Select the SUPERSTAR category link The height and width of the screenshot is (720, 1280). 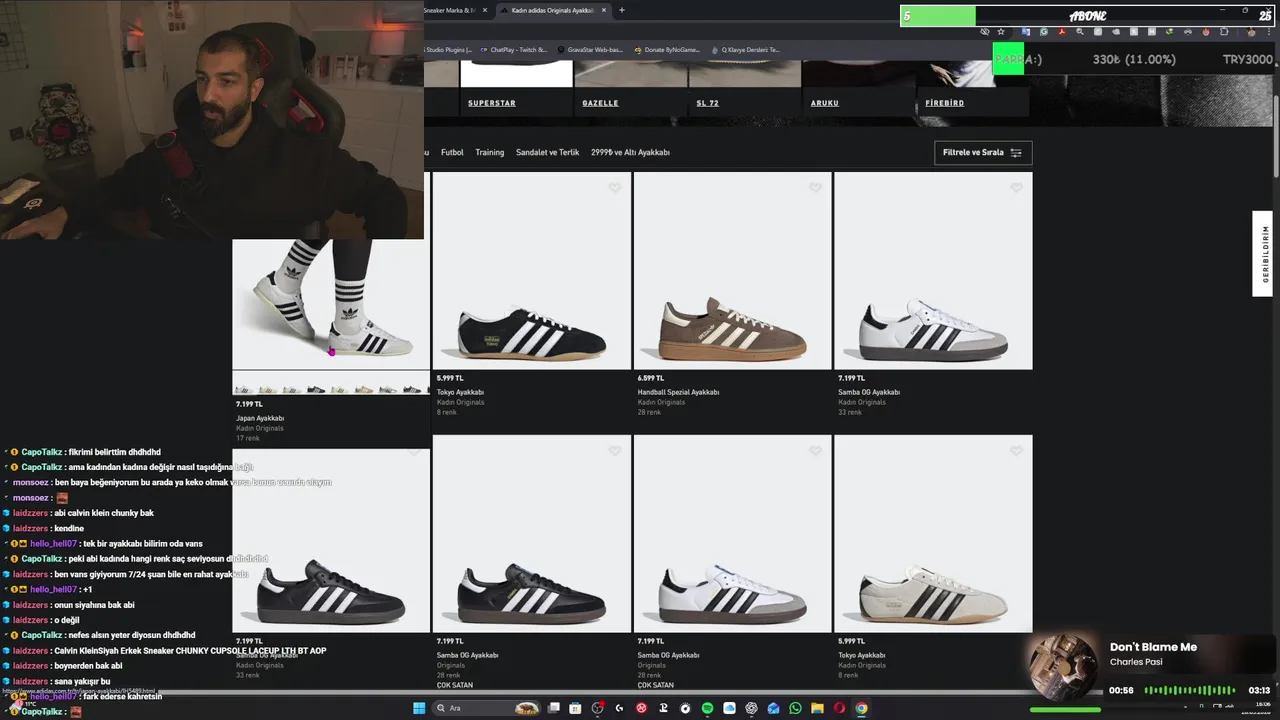(x=492, y=103)
